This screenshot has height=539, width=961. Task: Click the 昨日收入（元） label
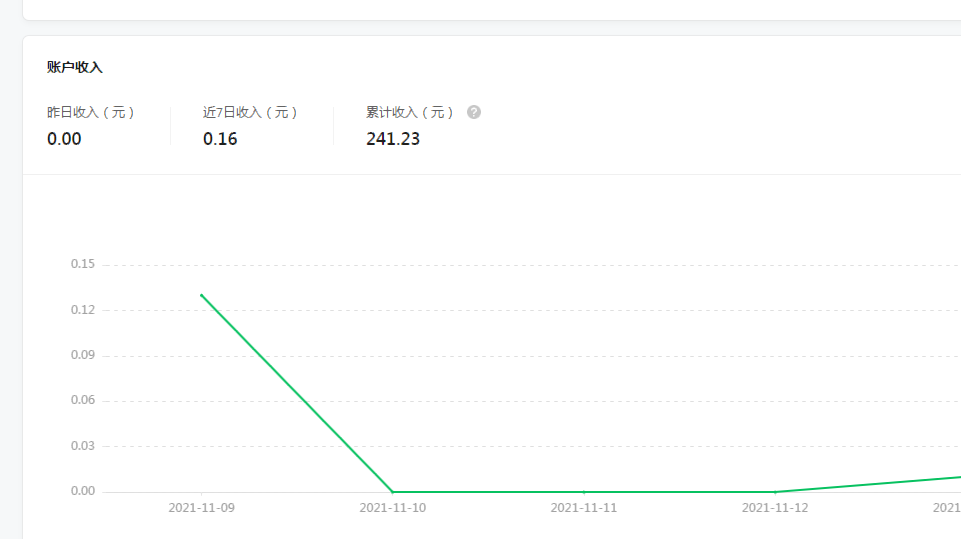(91, 112)
